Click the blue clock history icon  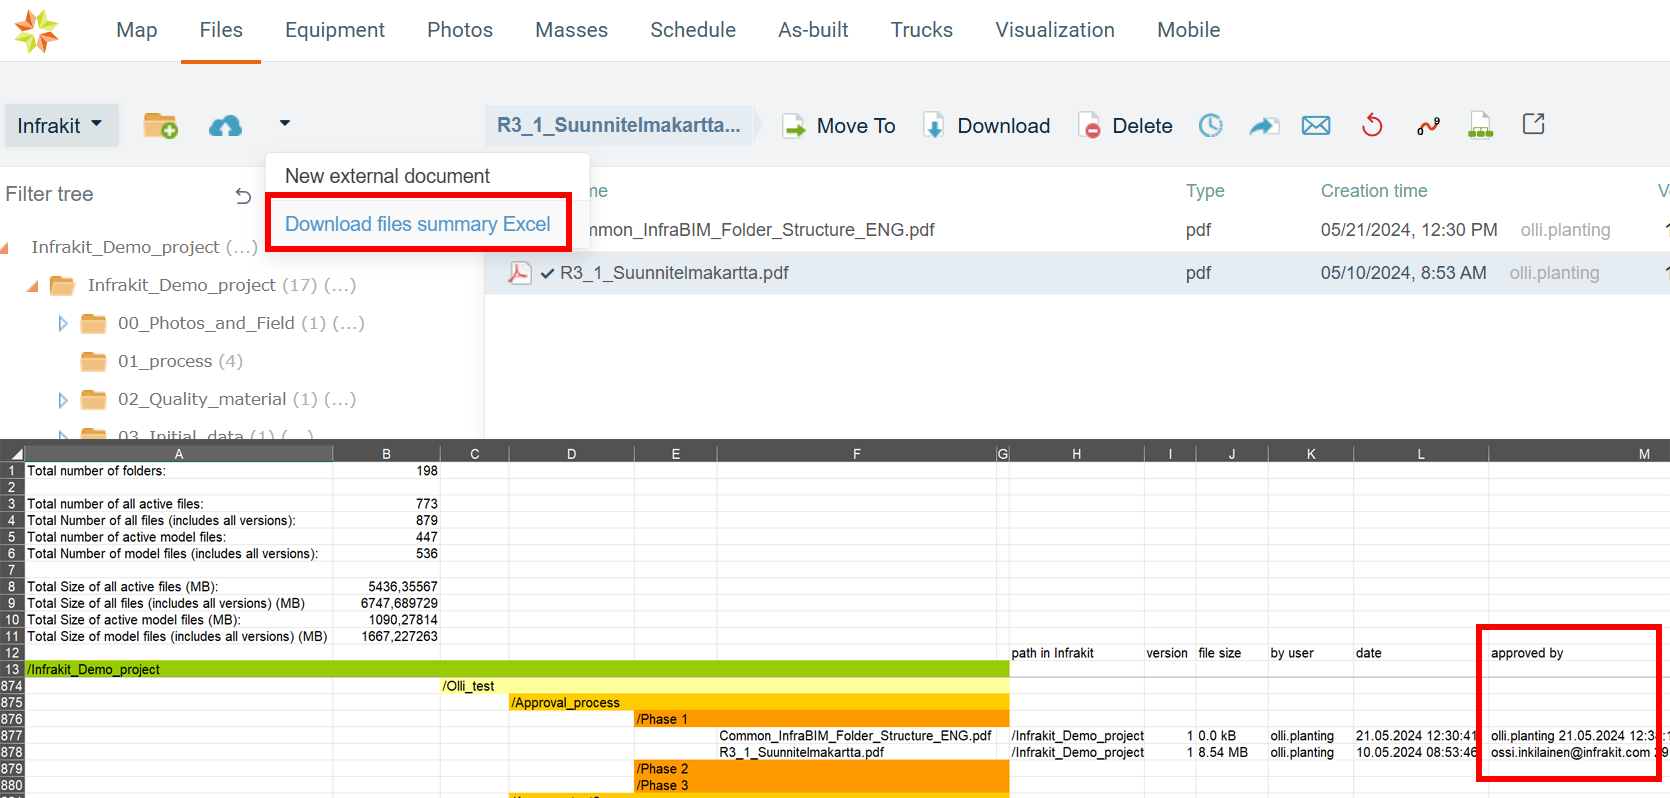[x=1211, y=125]
